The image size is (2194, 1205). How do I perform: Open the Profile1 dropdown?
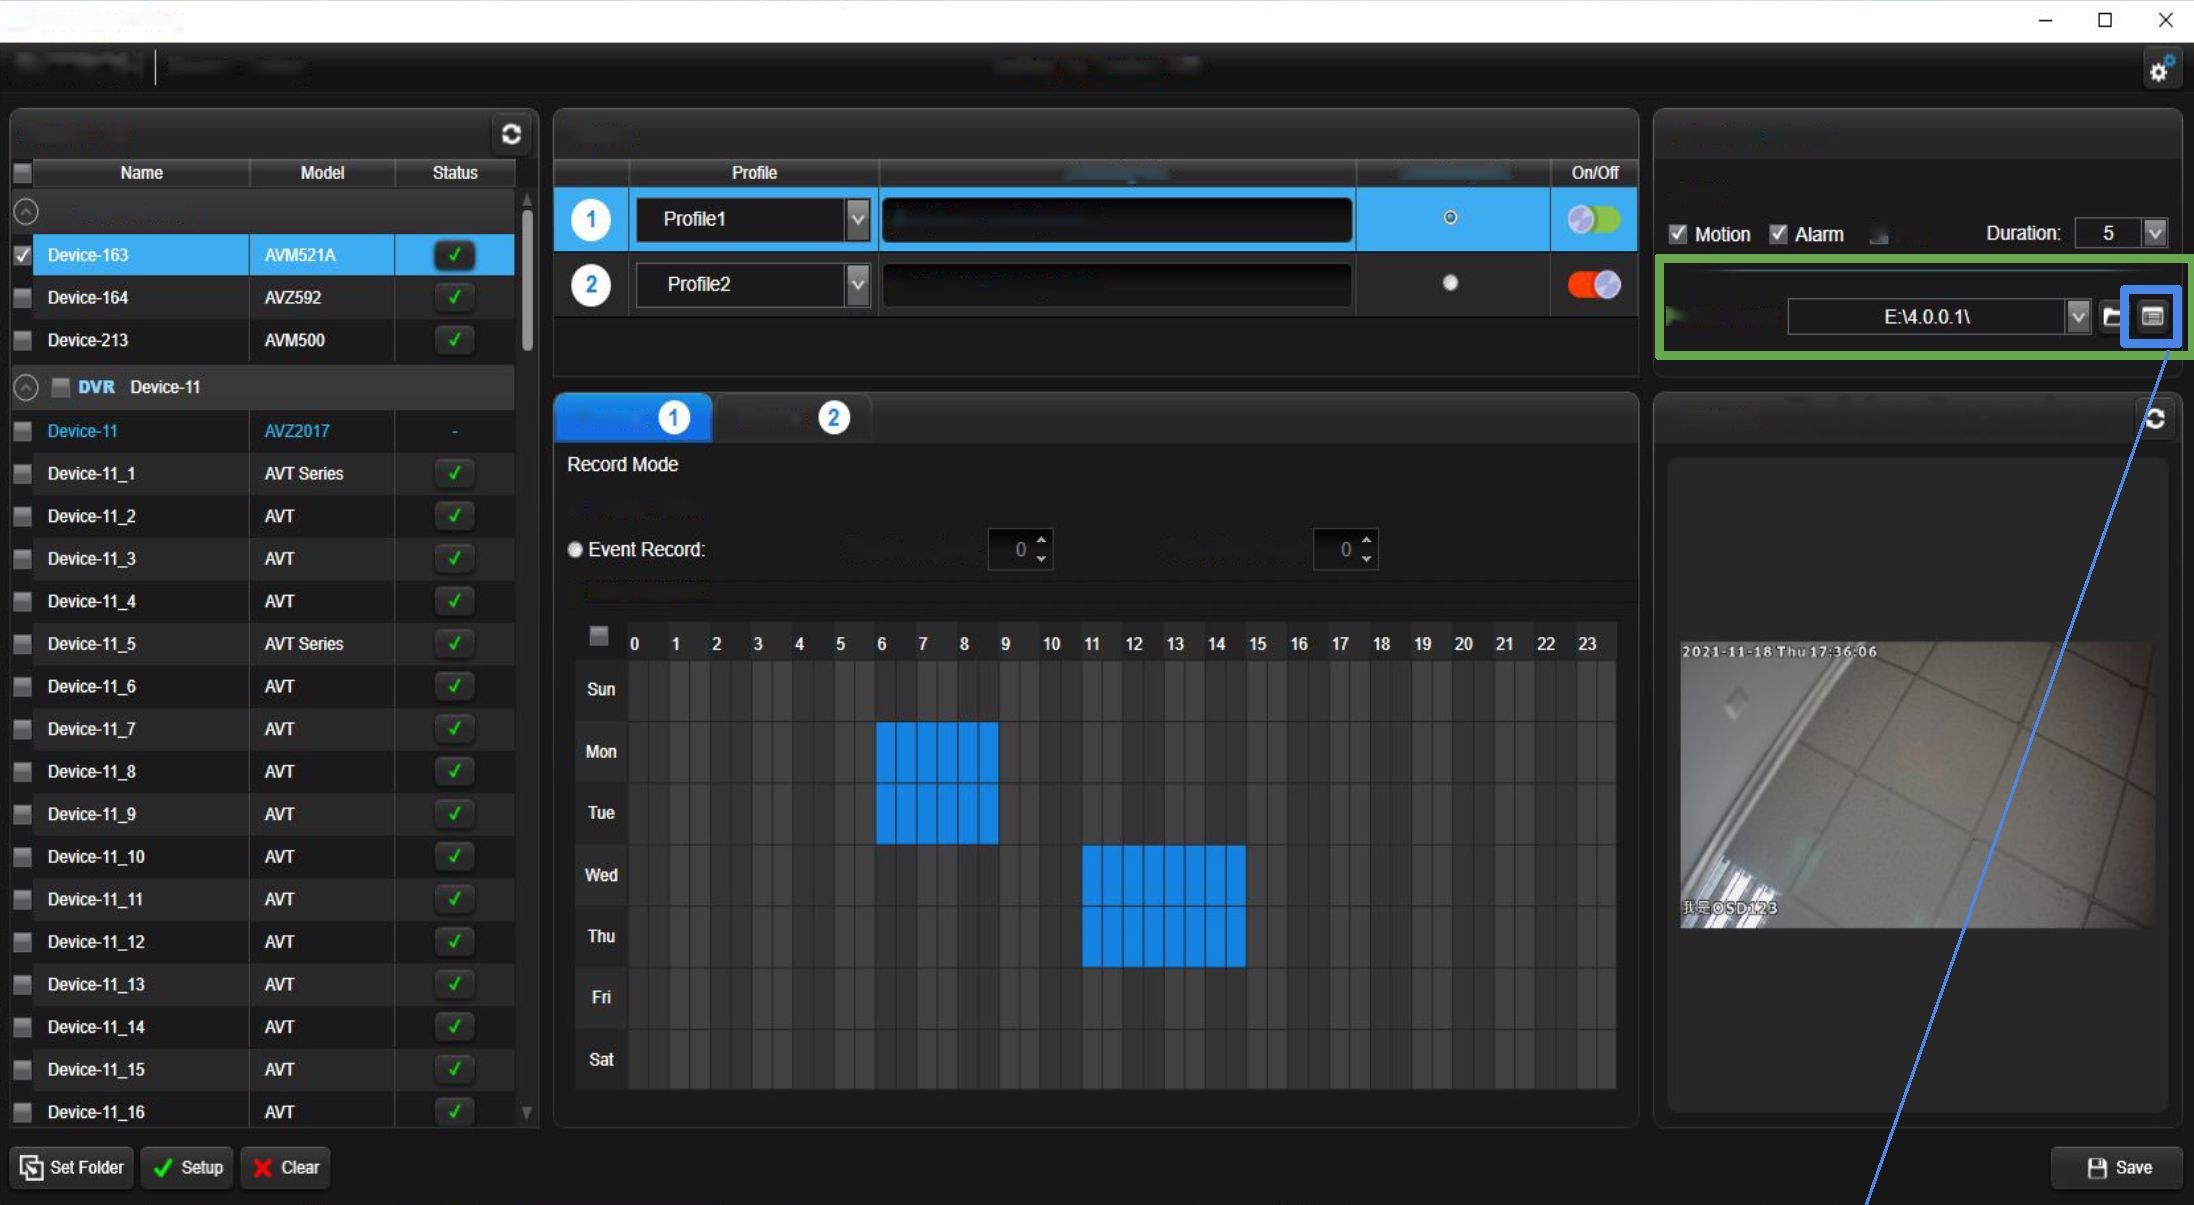857,219
